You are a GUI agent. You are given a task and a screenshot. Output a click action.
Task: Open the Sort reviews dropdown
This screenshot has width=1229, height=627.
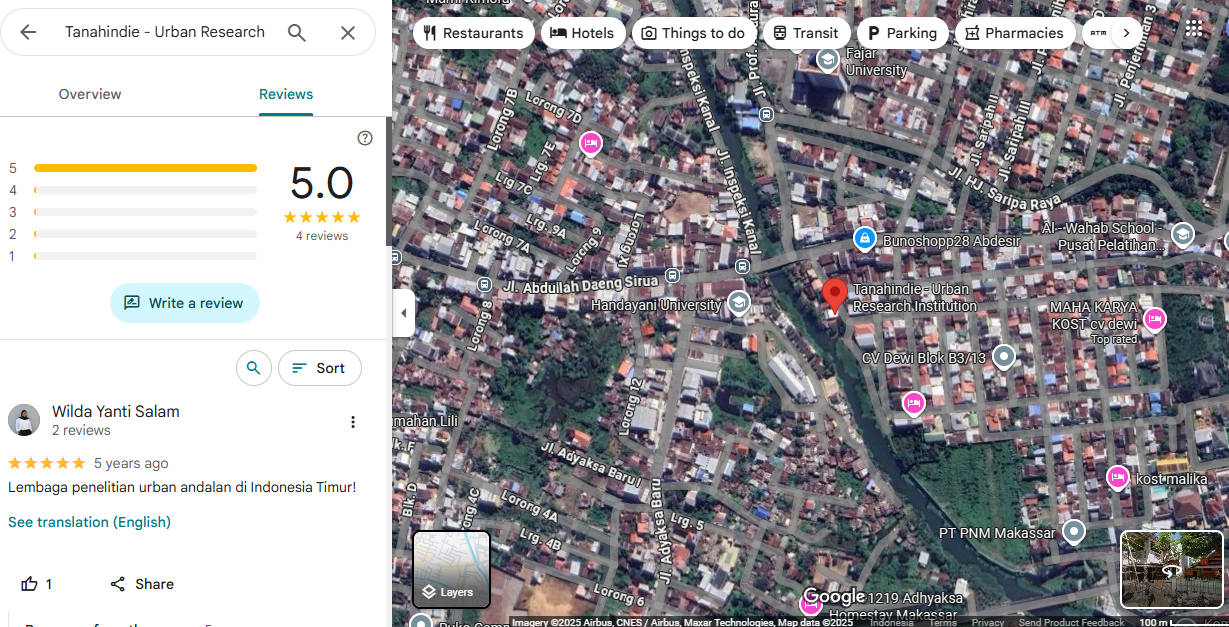[319, 368]
